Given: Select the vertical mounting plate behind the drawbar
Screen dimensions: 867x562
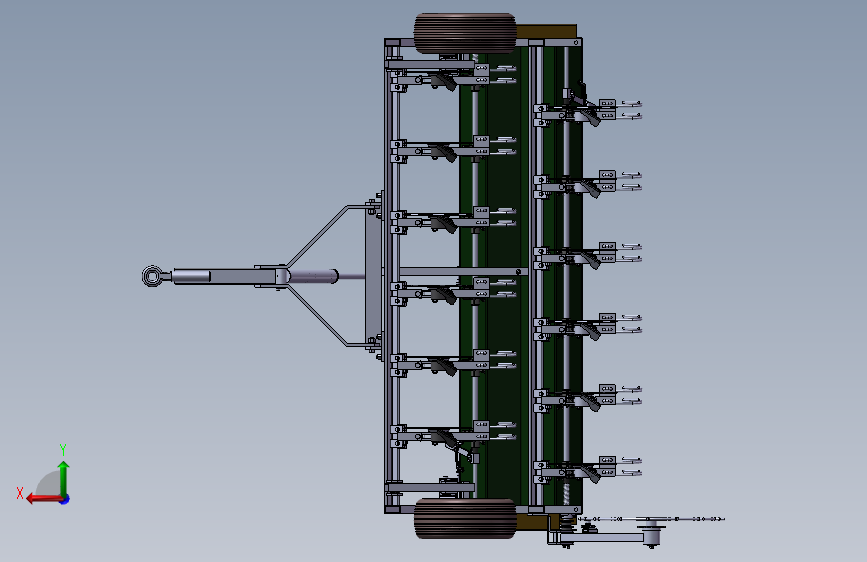Looking at the screenshot, I should 373,276.
